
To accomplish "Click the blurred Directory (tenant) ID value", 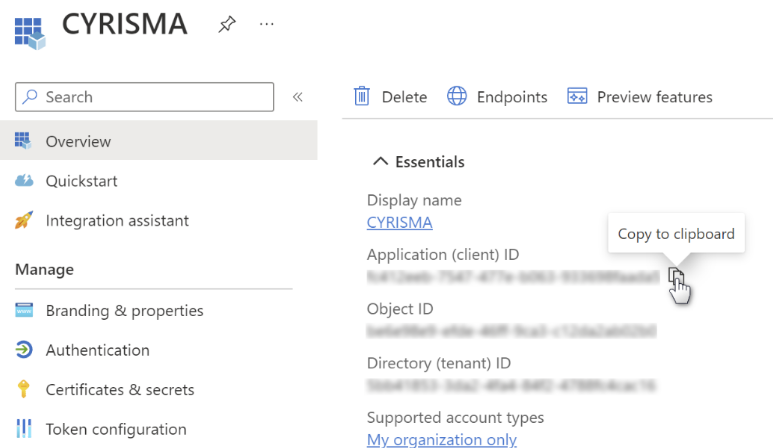I will tap(511, 385).
